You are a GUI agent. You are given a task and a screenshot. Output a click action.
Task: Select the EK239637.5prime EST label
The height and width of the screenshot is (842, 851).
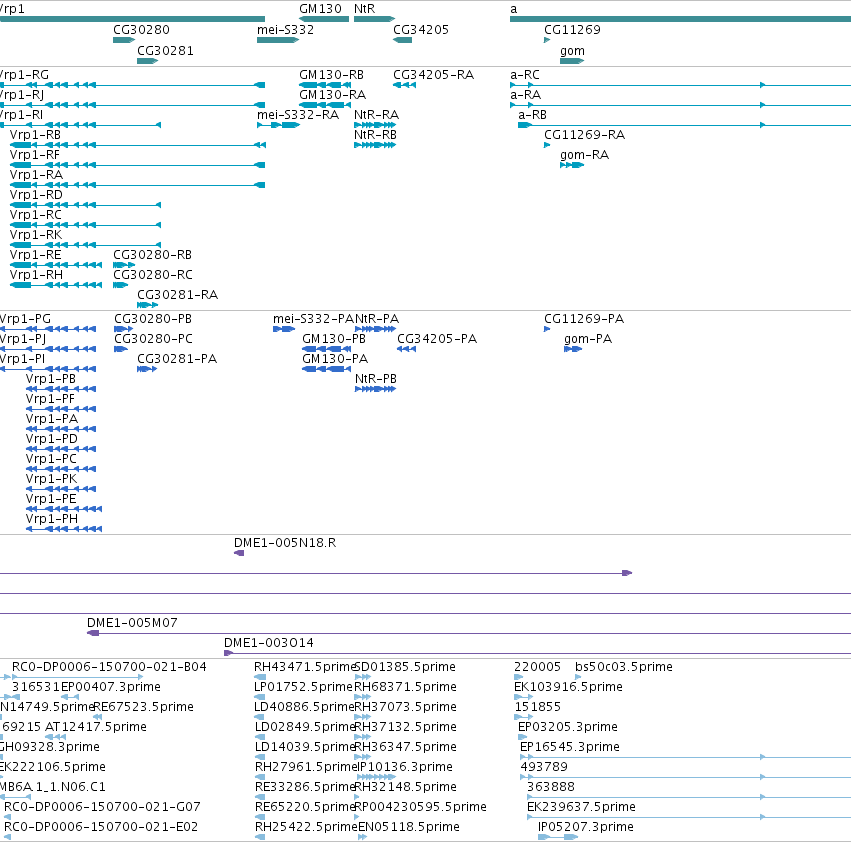pyautogui.click(x=581, y=807)
